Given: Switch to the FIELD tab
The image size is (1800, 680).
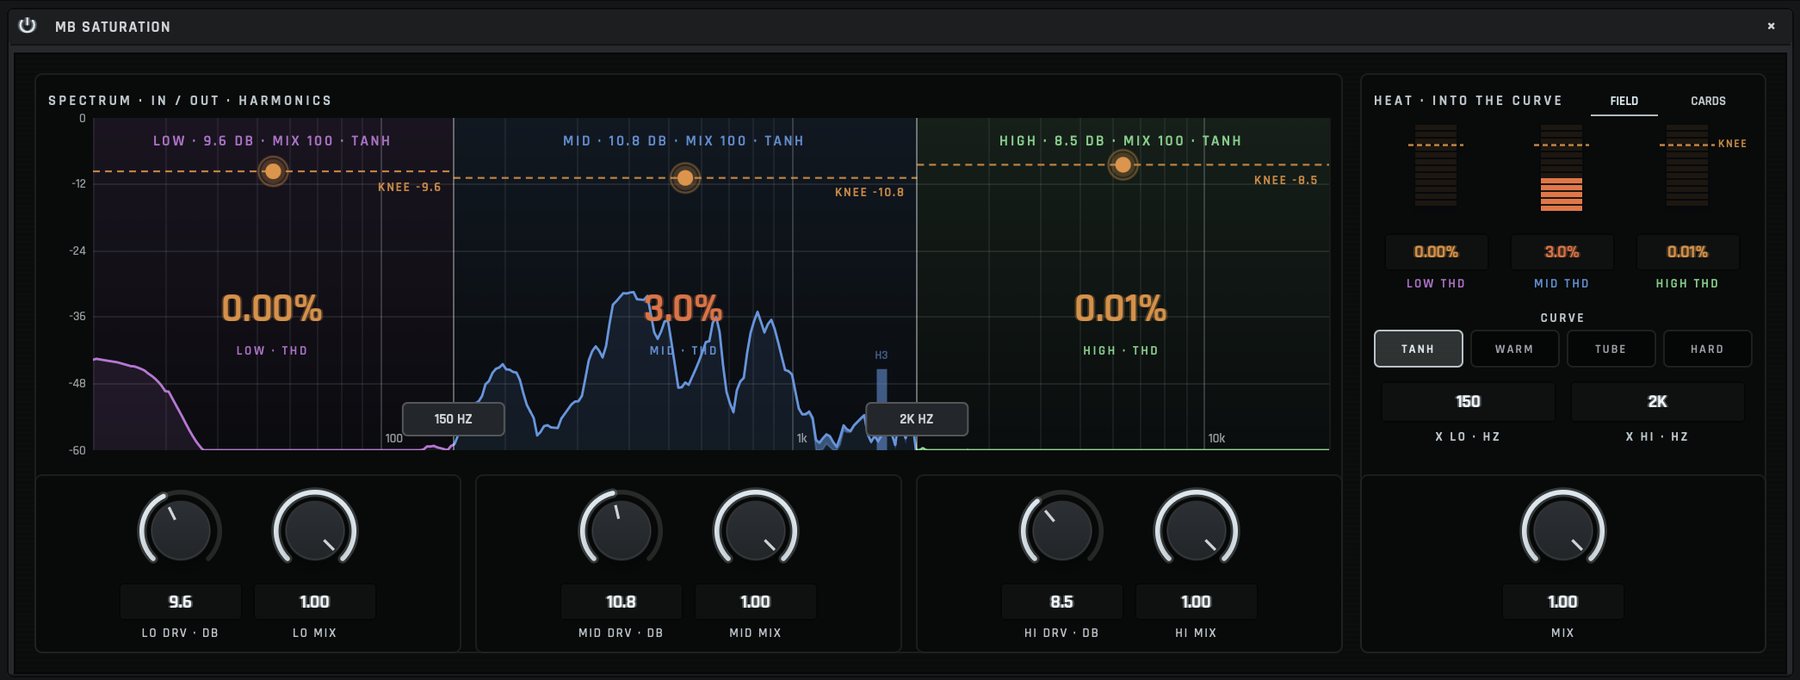Looking at the screenshot, I should pyautogui.click(x=1624, y=101).
